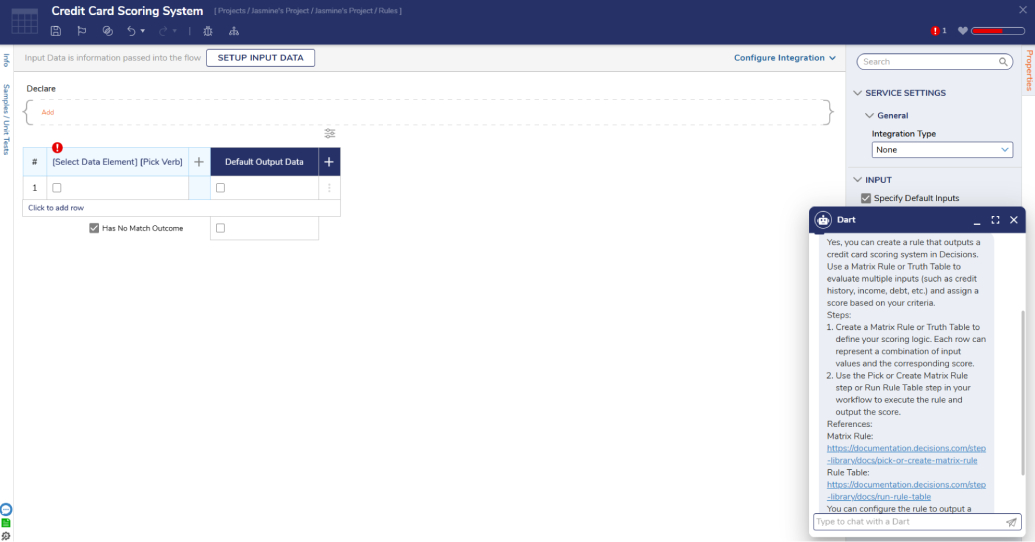This screenshot has width=1035, height=542.
Task: Check row 1 Default Output Data checkbox
Action: tap(221, 188)
